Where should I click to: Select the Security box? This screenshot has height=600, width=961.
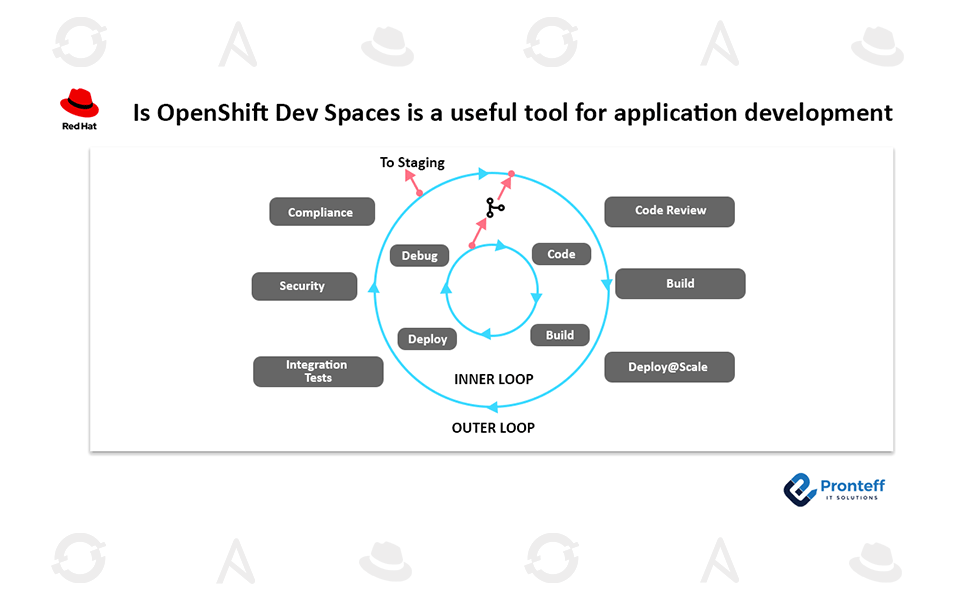click(x=303, y=286)
